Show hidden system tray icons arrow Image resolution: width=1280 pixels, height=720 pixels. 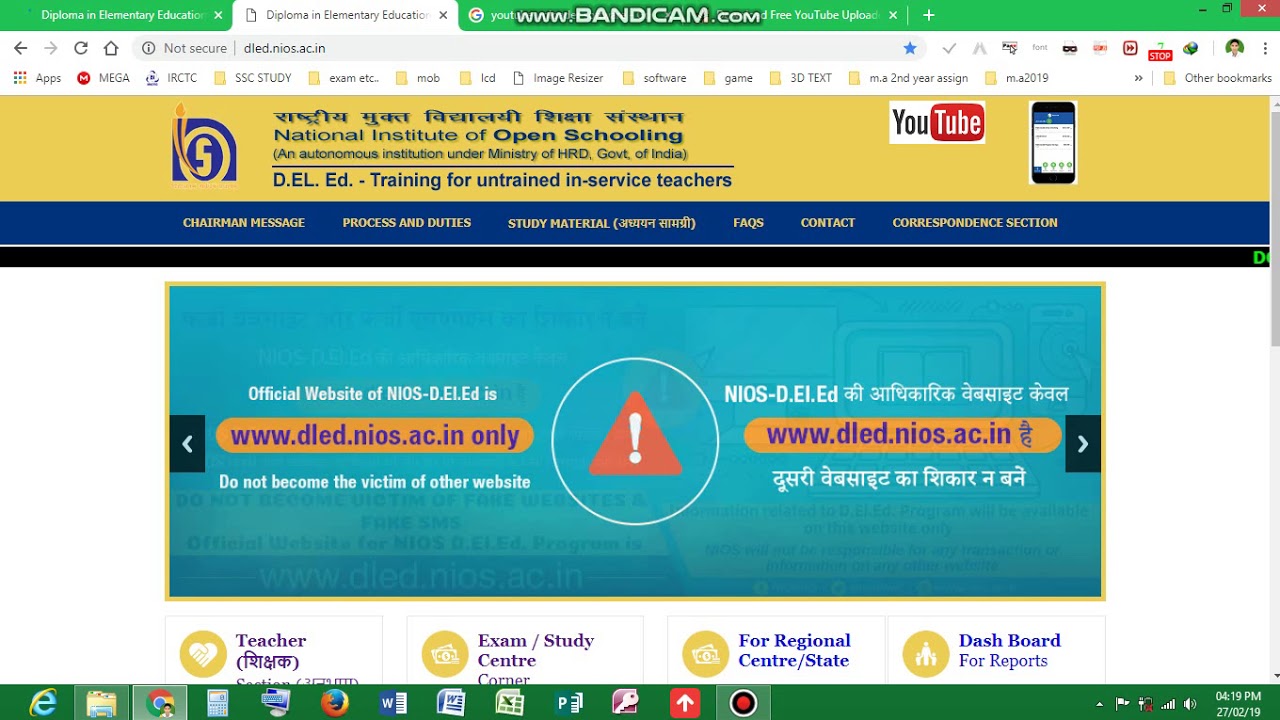pos(1099,704)
